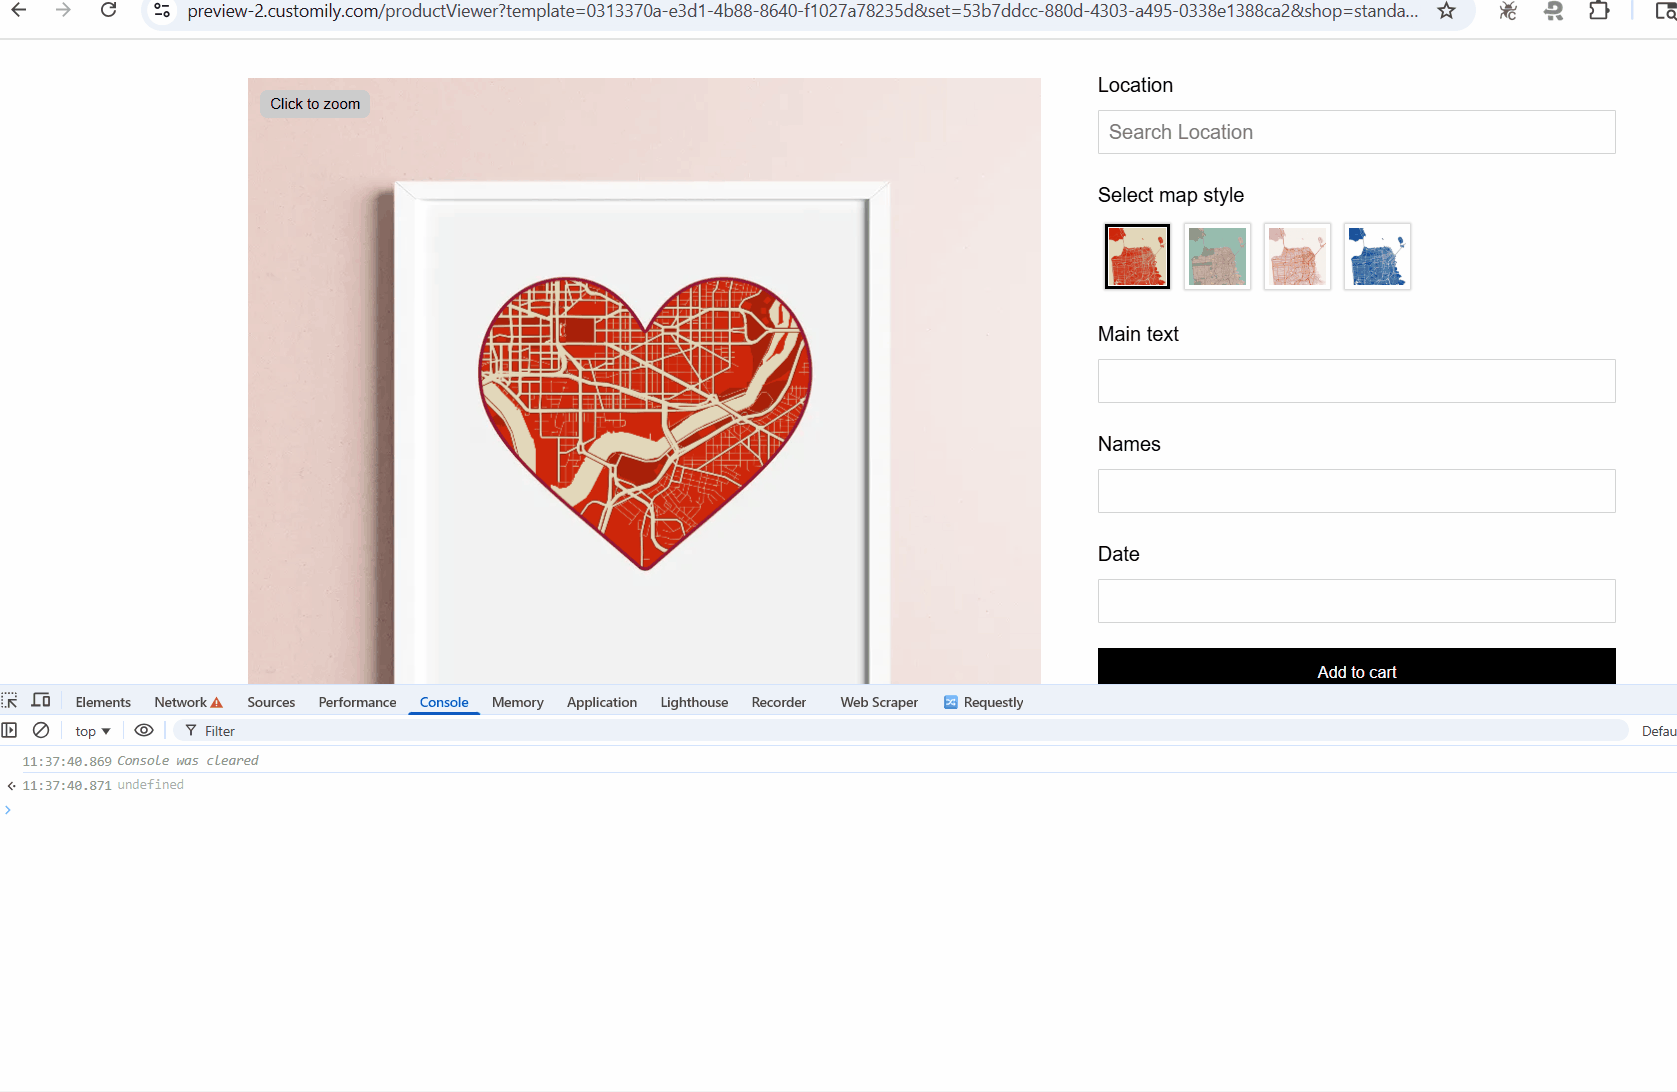This screenshot has height=1092, width=1677.
Task: Switch to the Lighthouse tab
Action: coord(694,702)
